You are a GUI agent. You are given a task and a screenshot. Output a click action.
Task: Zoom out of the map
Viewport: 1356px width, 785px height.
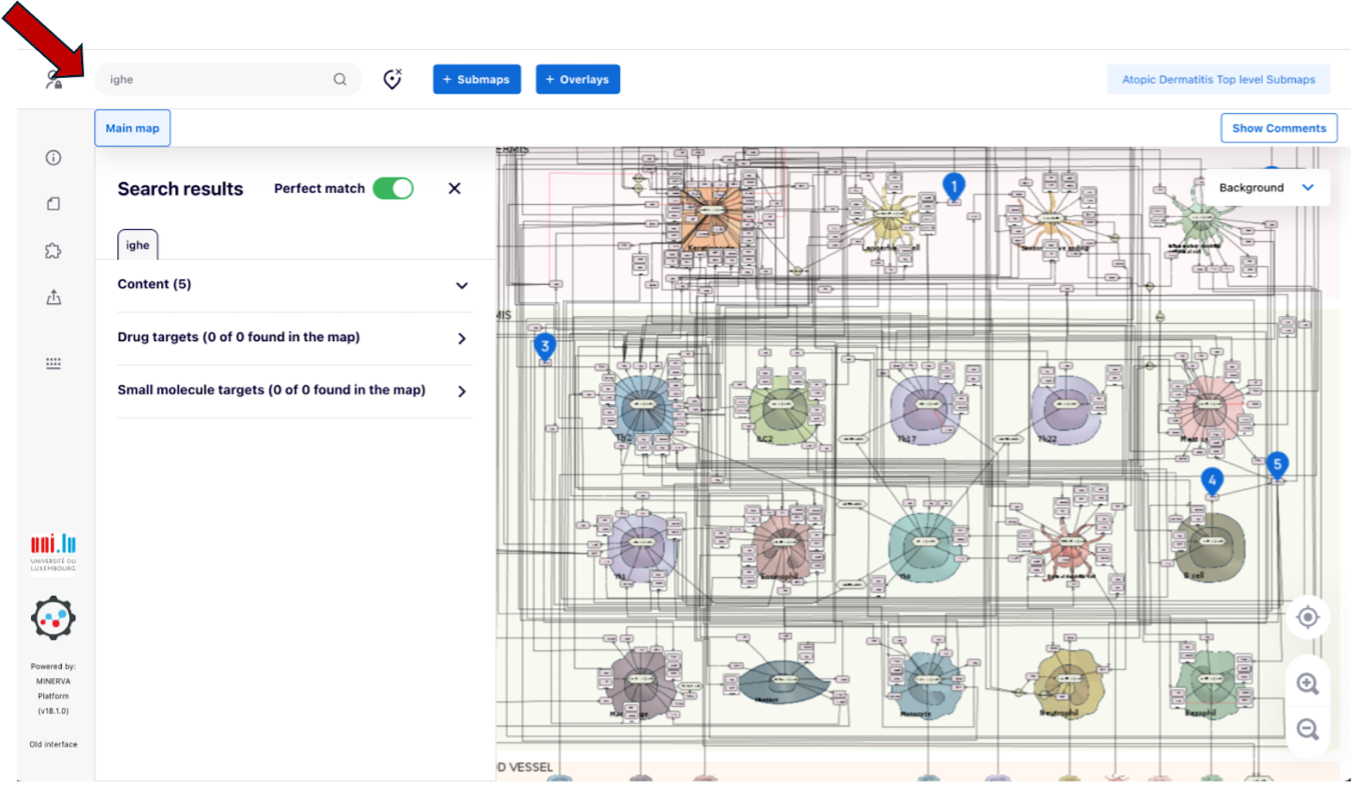point(1307,729)
